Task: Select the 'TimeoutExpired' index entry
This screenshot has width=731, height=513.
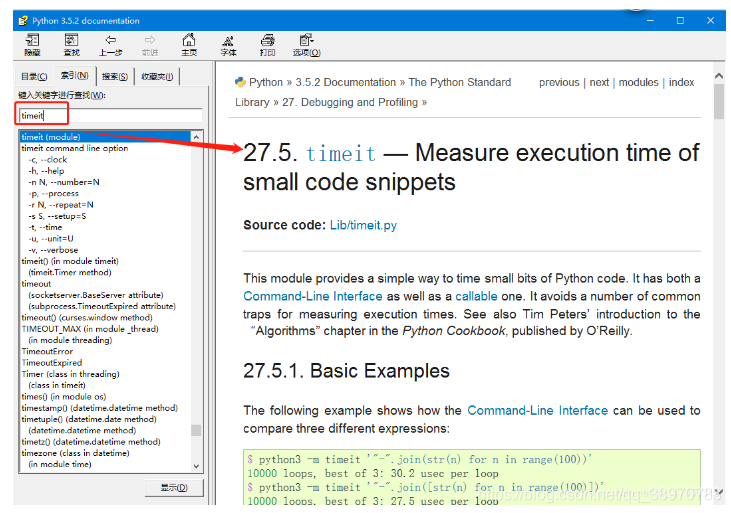Action: pos(52,363)
